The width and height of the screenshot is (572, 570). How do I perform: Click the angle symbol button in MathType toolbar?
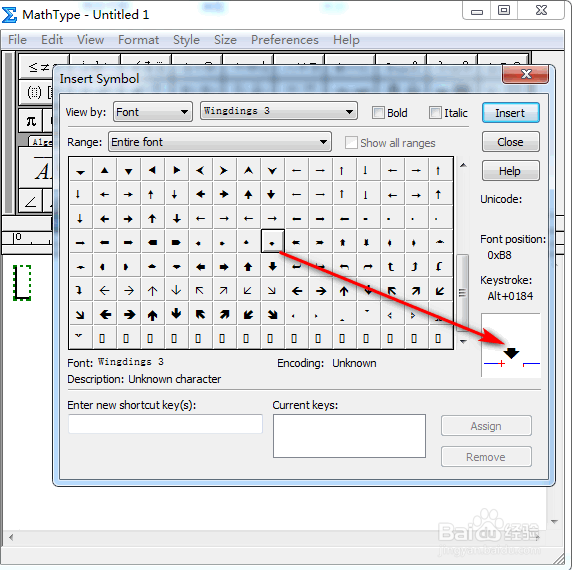point(31,201)
